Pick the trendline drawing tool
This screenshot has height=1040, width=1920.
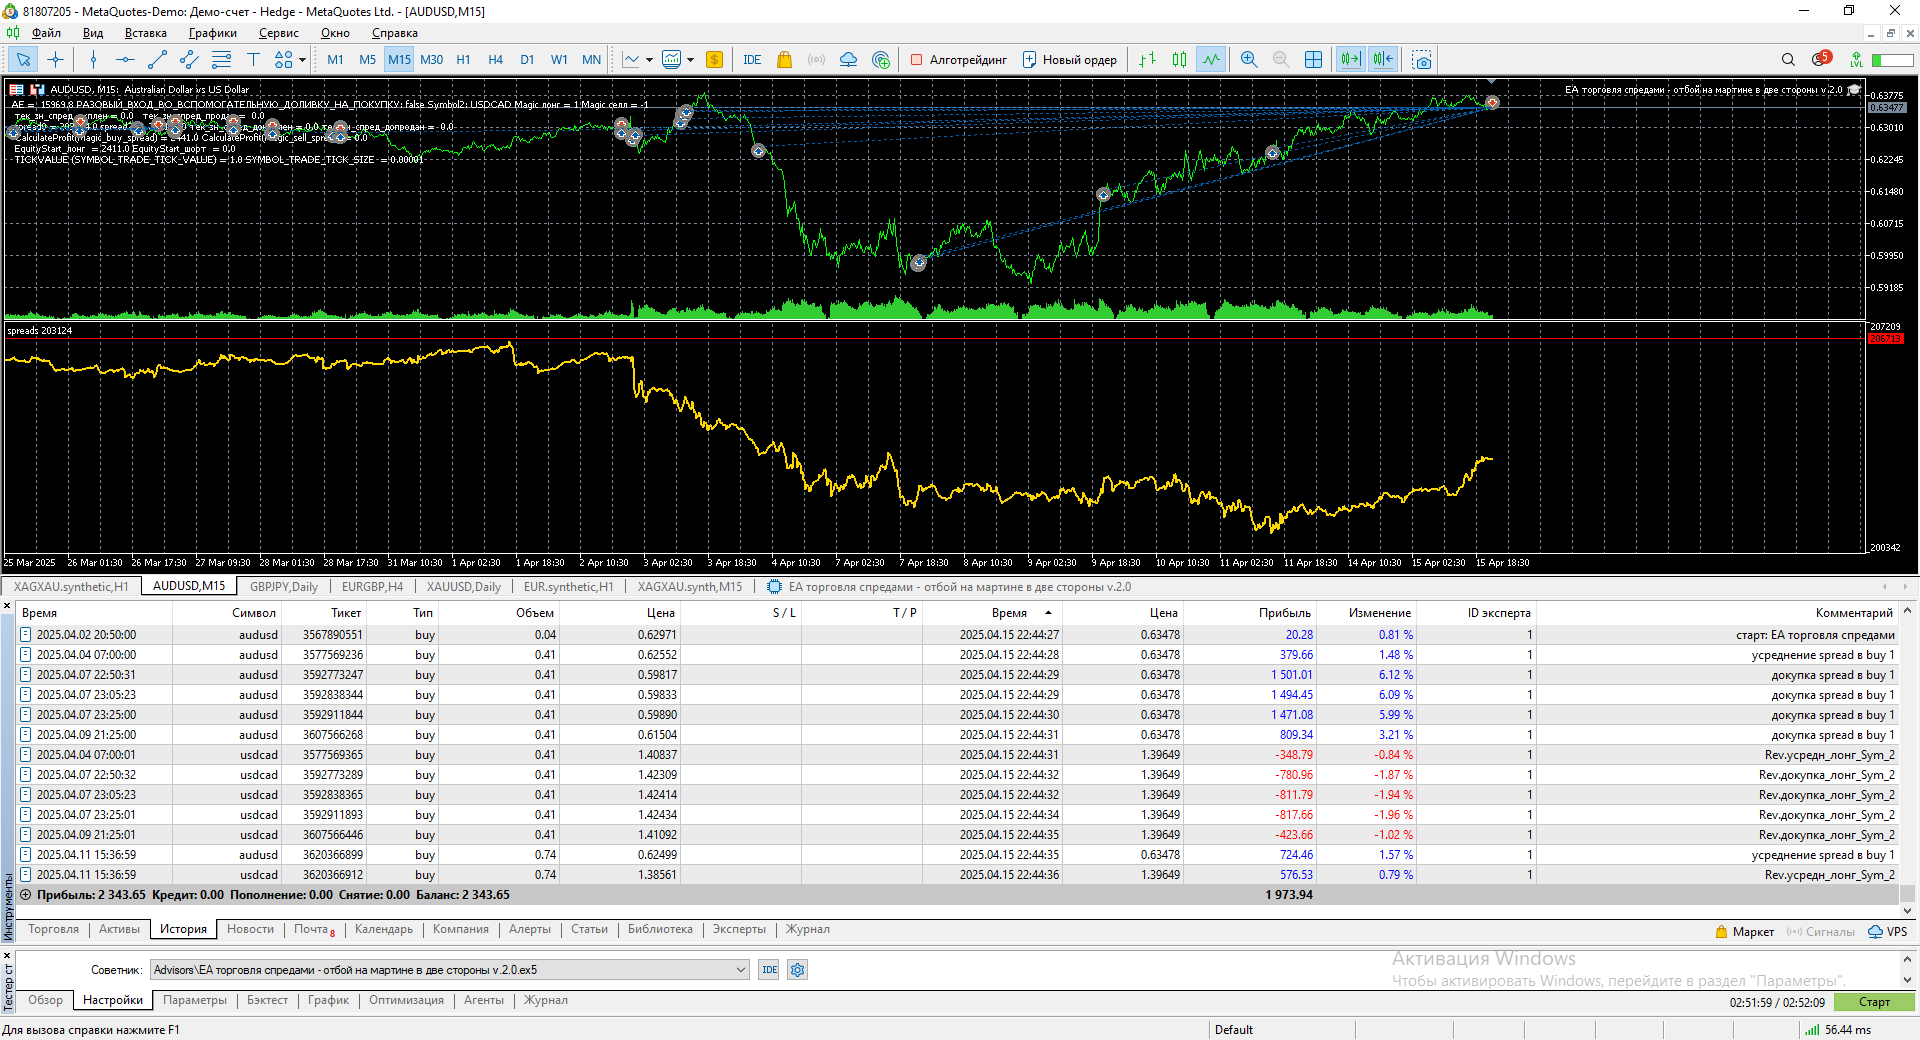[x=157, y=60]
